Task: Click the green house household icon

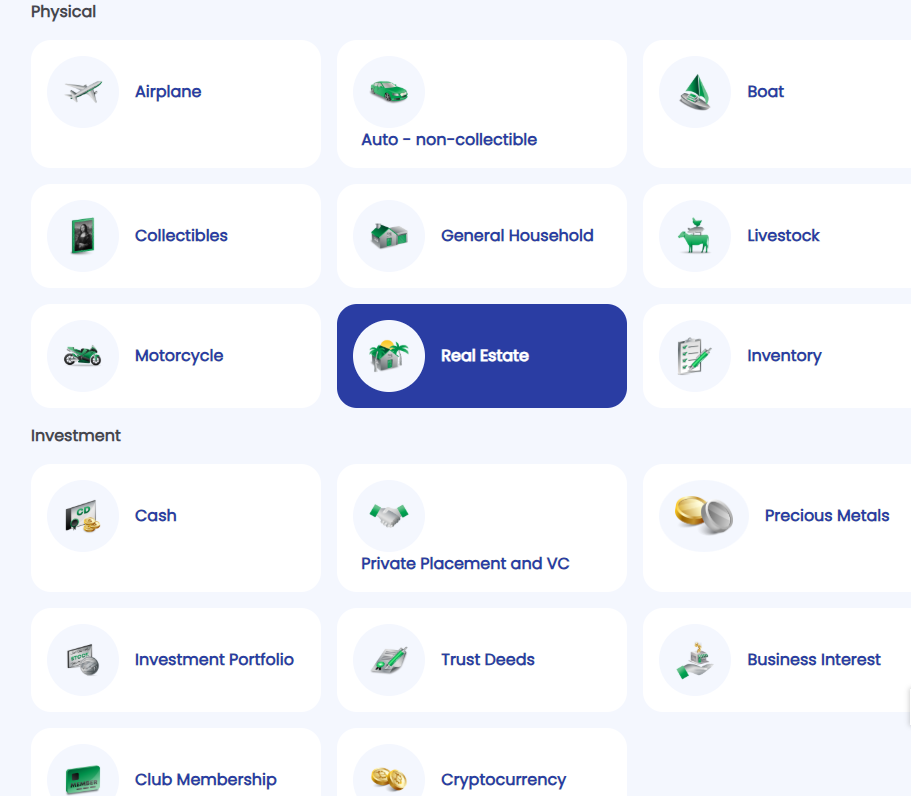Action: [x=389, y=236]
